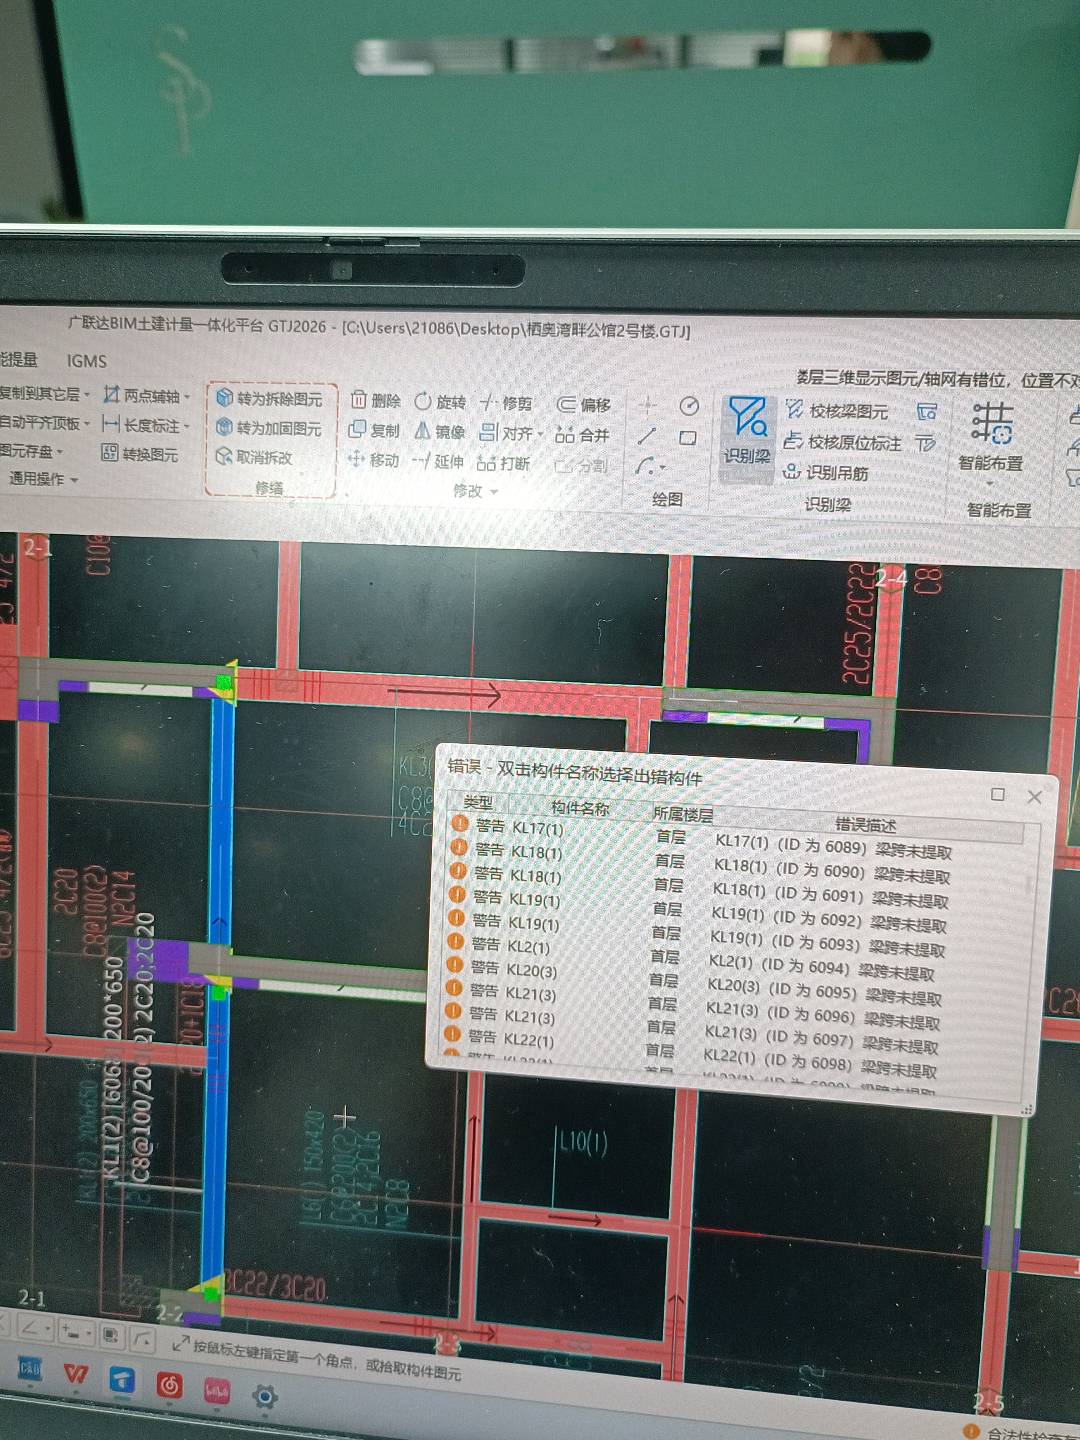Expand the 修改 group dropdown
Screen dimensions: 1080x1440
[492, 492]
